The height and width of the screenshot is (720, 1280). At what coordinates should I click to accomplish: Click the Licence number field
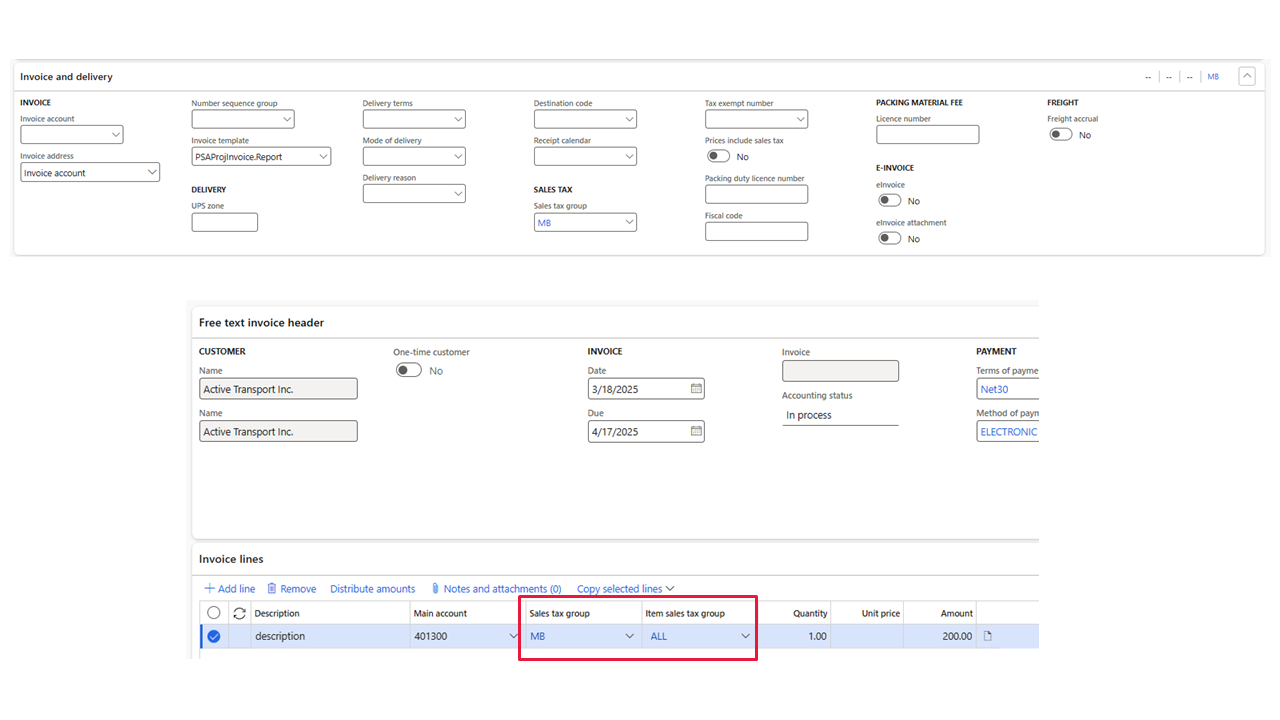point(927,134)
